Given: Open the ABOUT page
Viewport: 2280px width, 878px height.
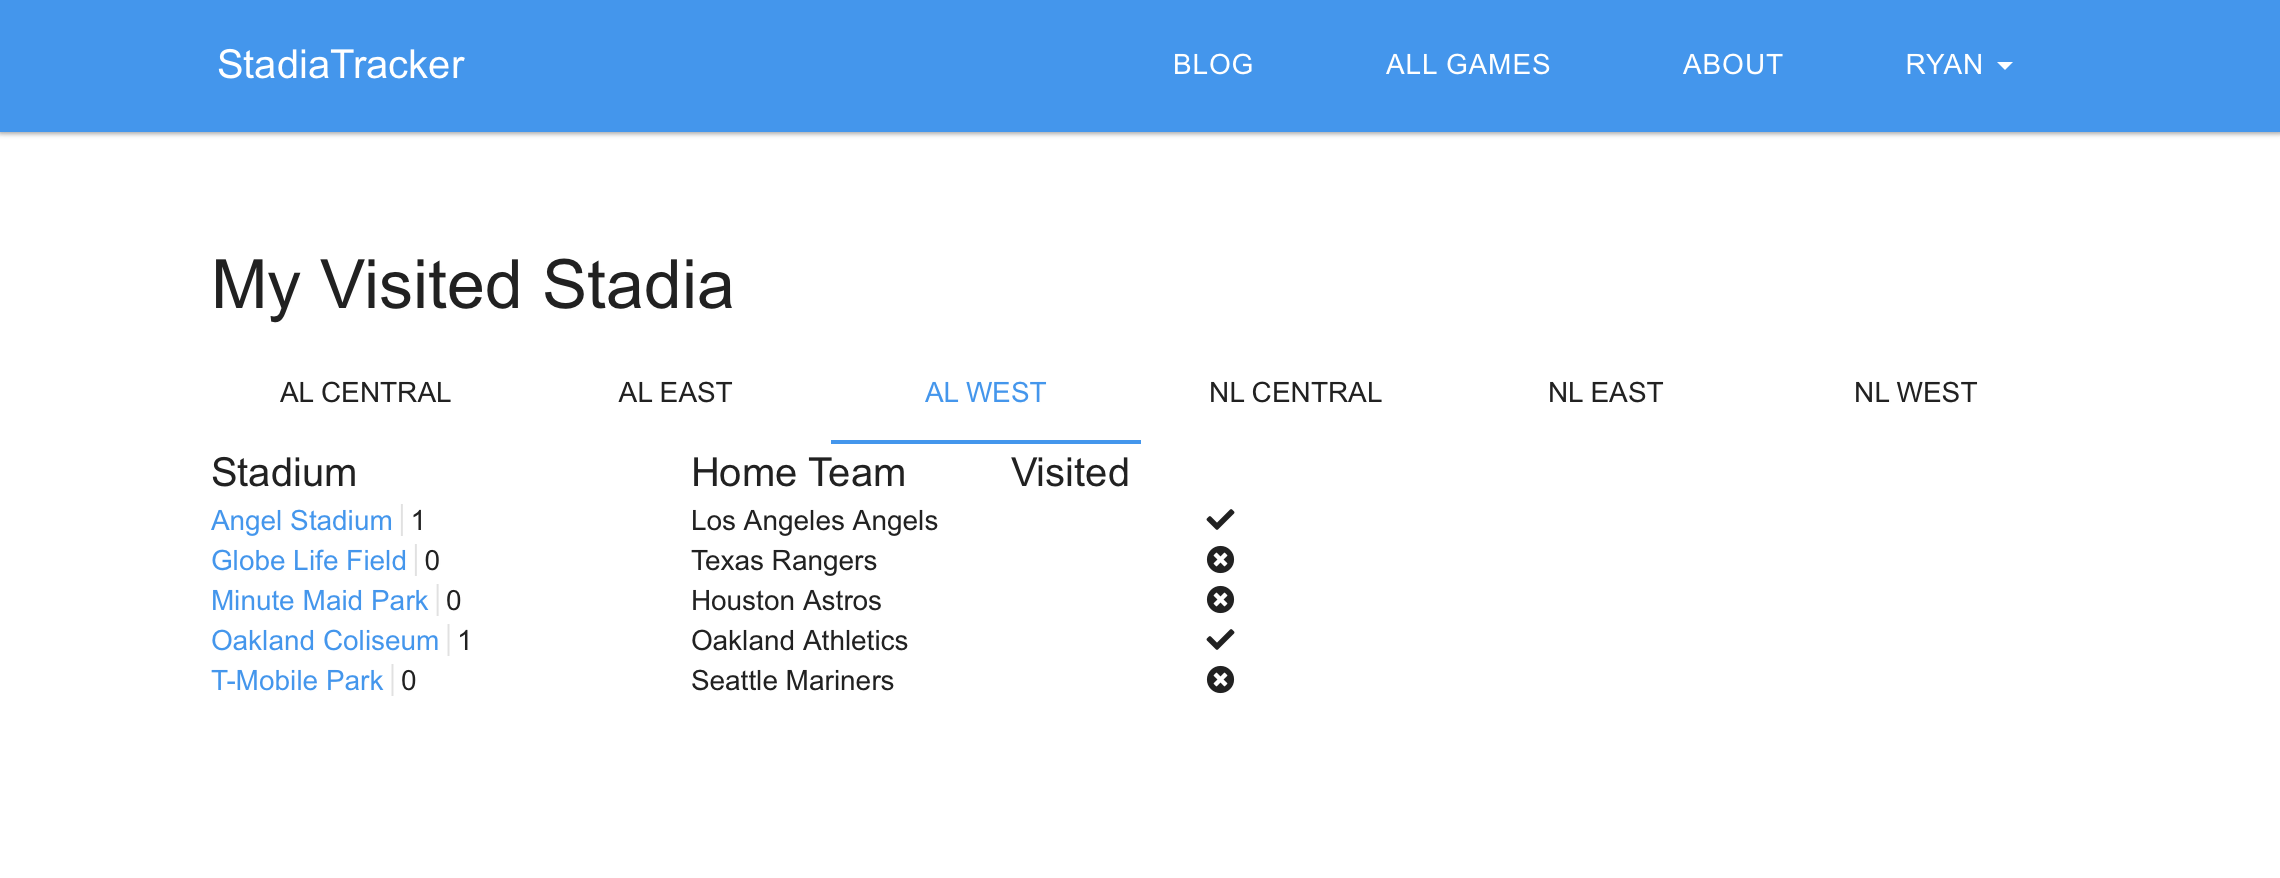Looking at the screenshot, I should (x=1732, y=64).
